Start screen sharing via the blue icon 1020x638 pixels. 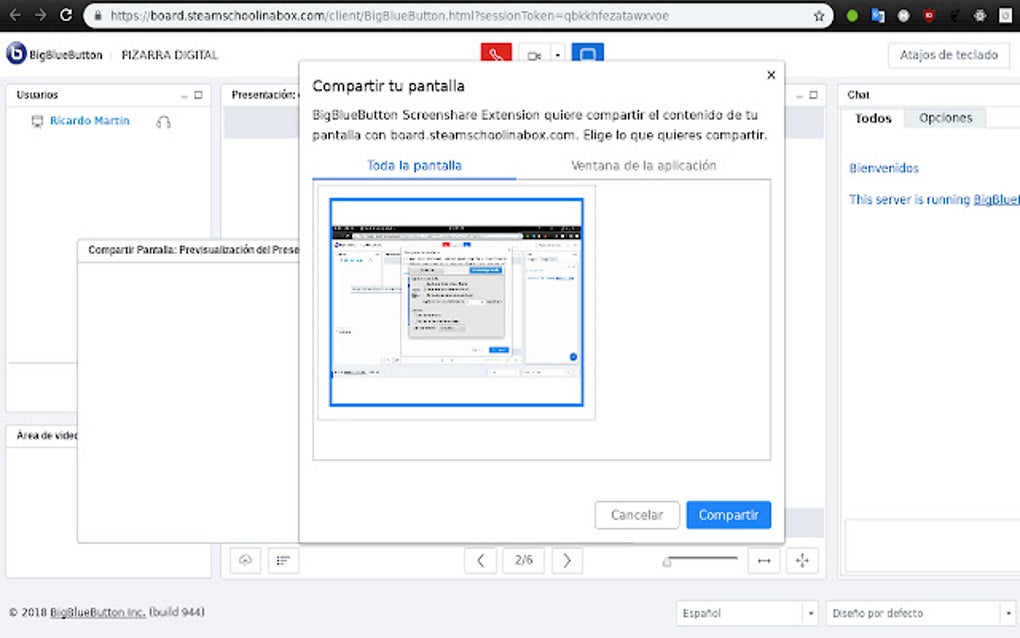point(587,55)
